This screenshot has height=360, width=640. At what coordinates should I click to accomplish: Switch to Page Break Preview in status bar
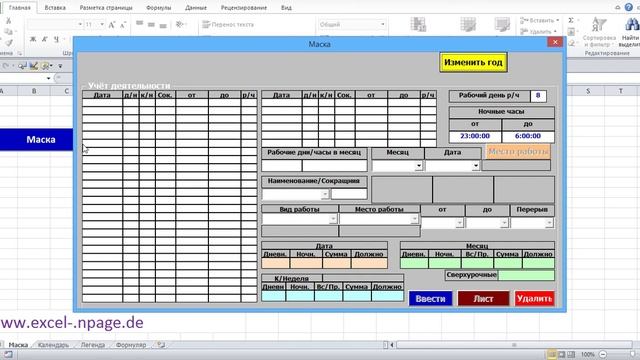(571, 354)
